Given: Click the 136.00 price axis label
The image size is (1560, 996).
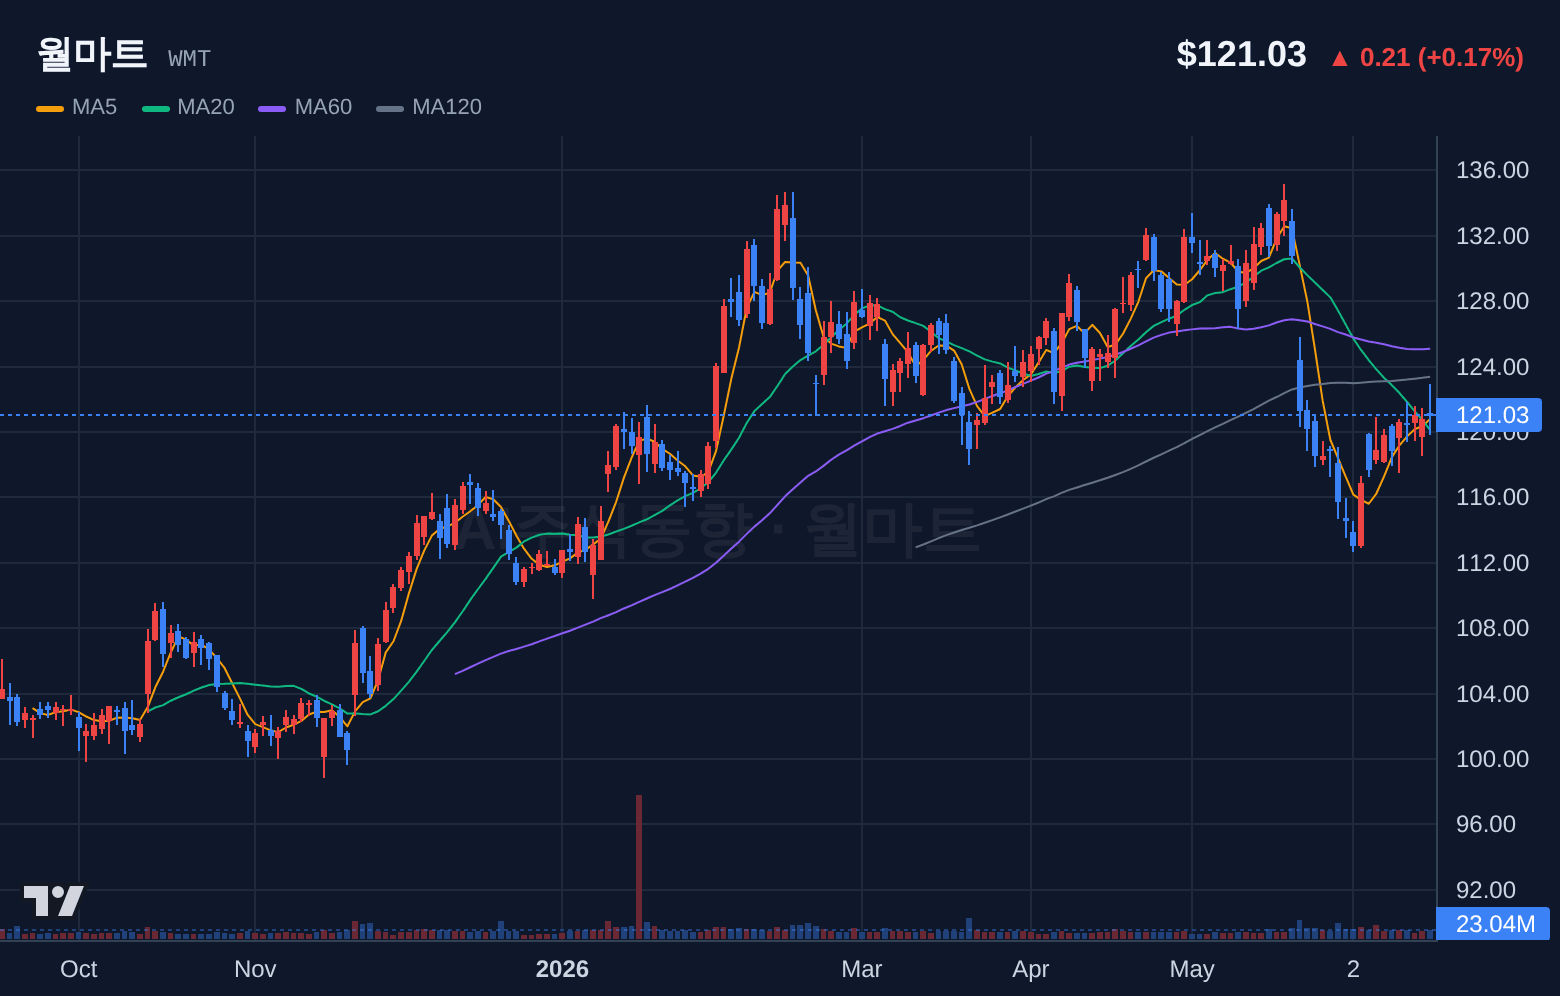Looking at the screenshot, I should click(1492, 170).
